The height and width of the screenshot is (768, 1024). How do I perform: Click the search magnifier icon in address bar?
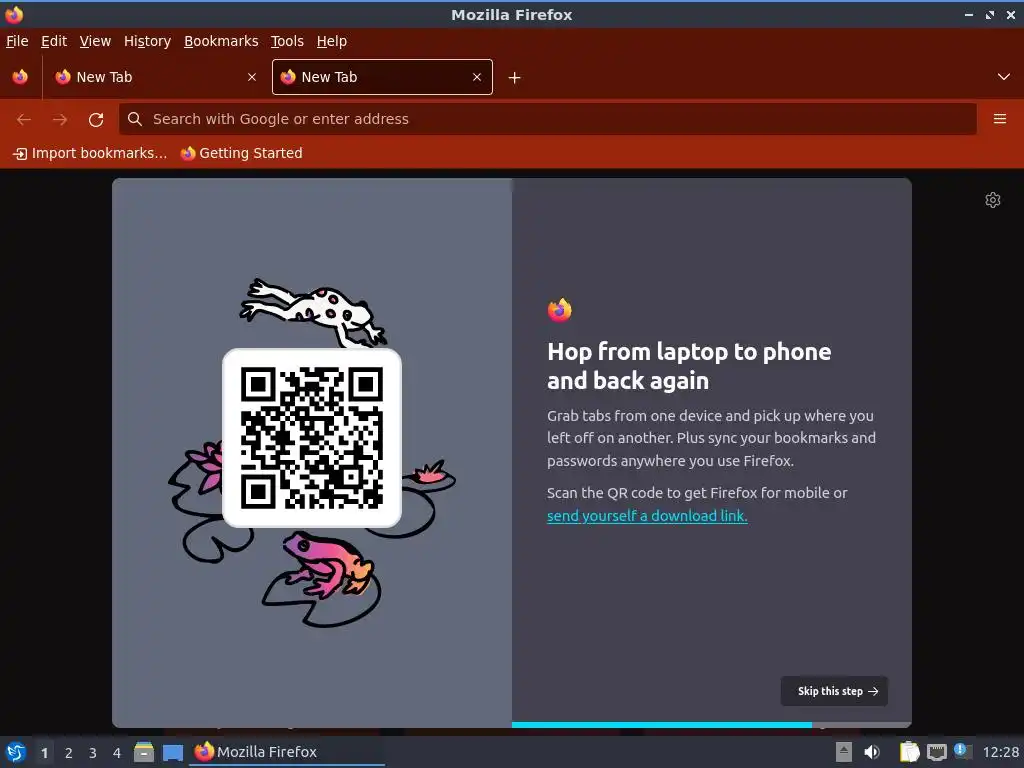[x=135, y=119]
